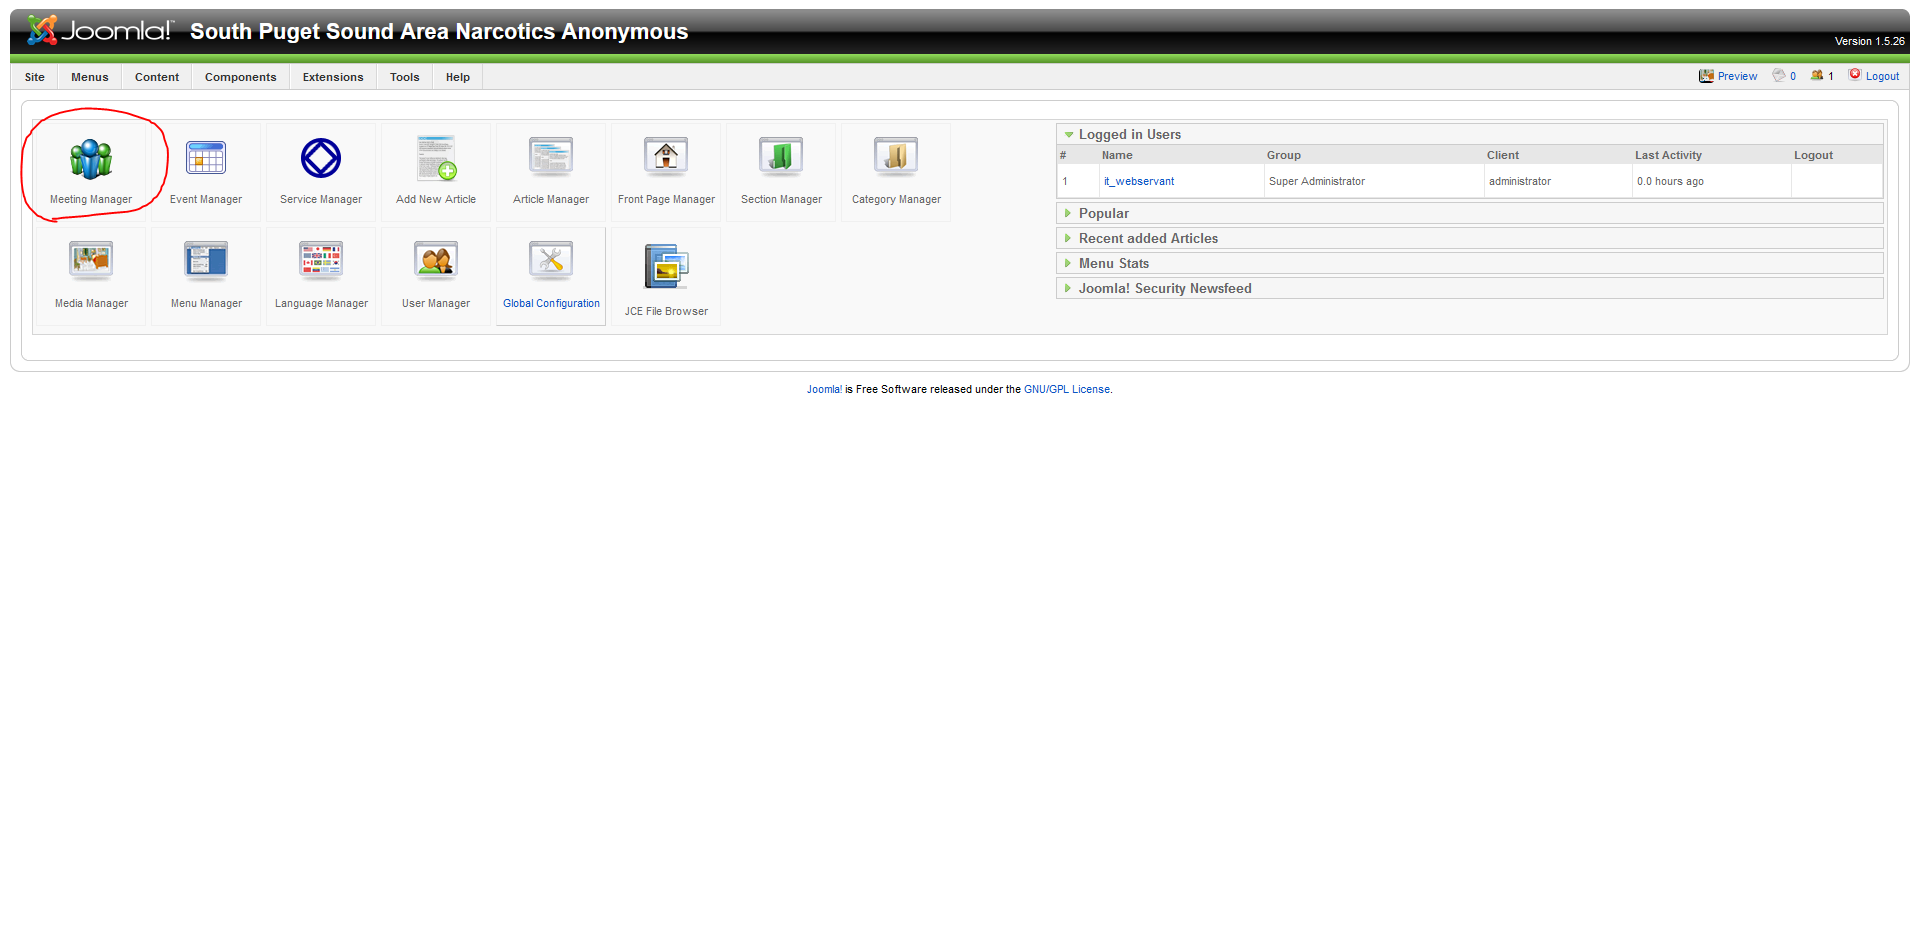The width and height of the screenshot is (1919, 943).
Task: Open the Menu Manager icon
Action: click(x=206, y=261)
